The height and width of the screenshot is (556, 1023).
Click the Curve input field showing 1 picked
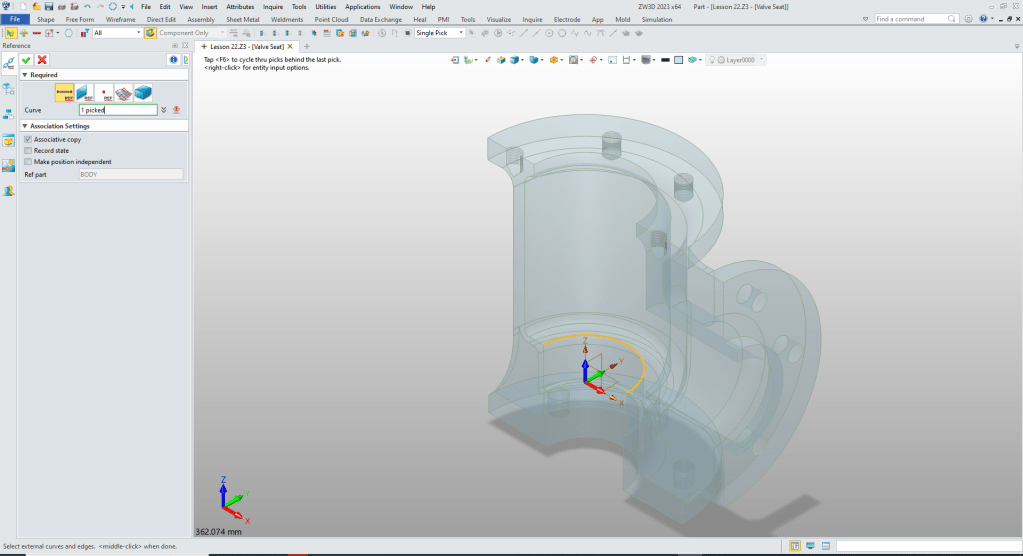118,110
